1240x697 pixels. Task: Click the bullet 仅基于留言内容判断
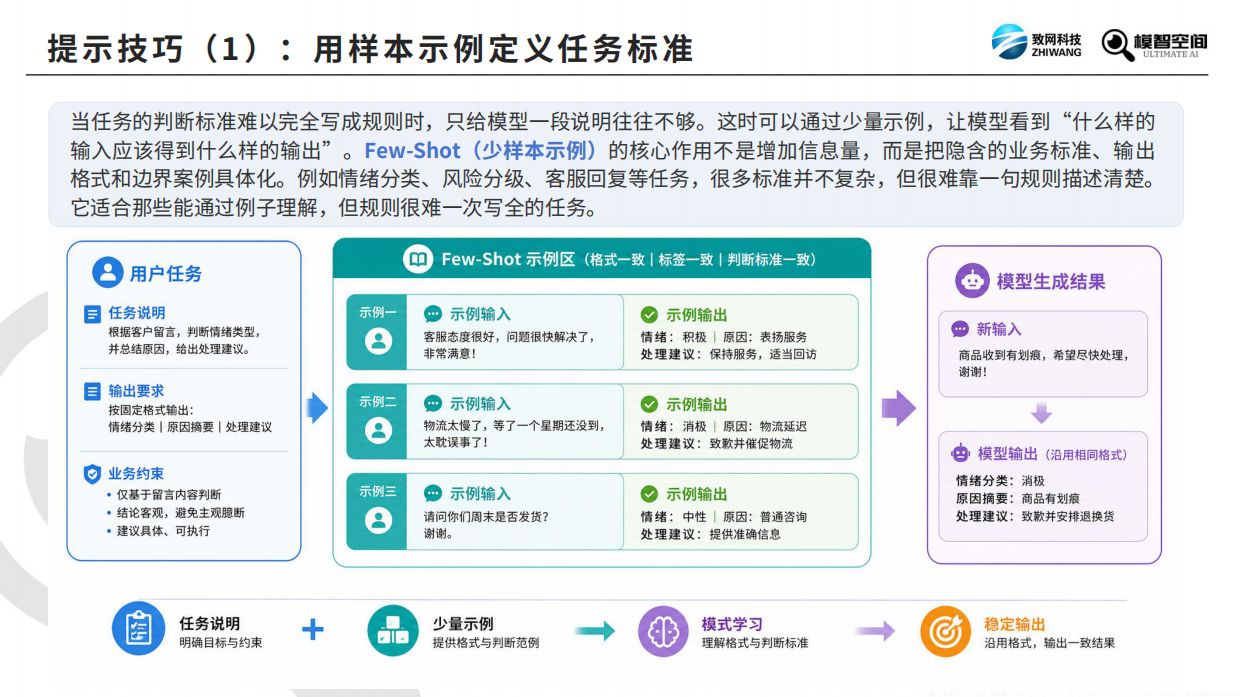(169, 495)
